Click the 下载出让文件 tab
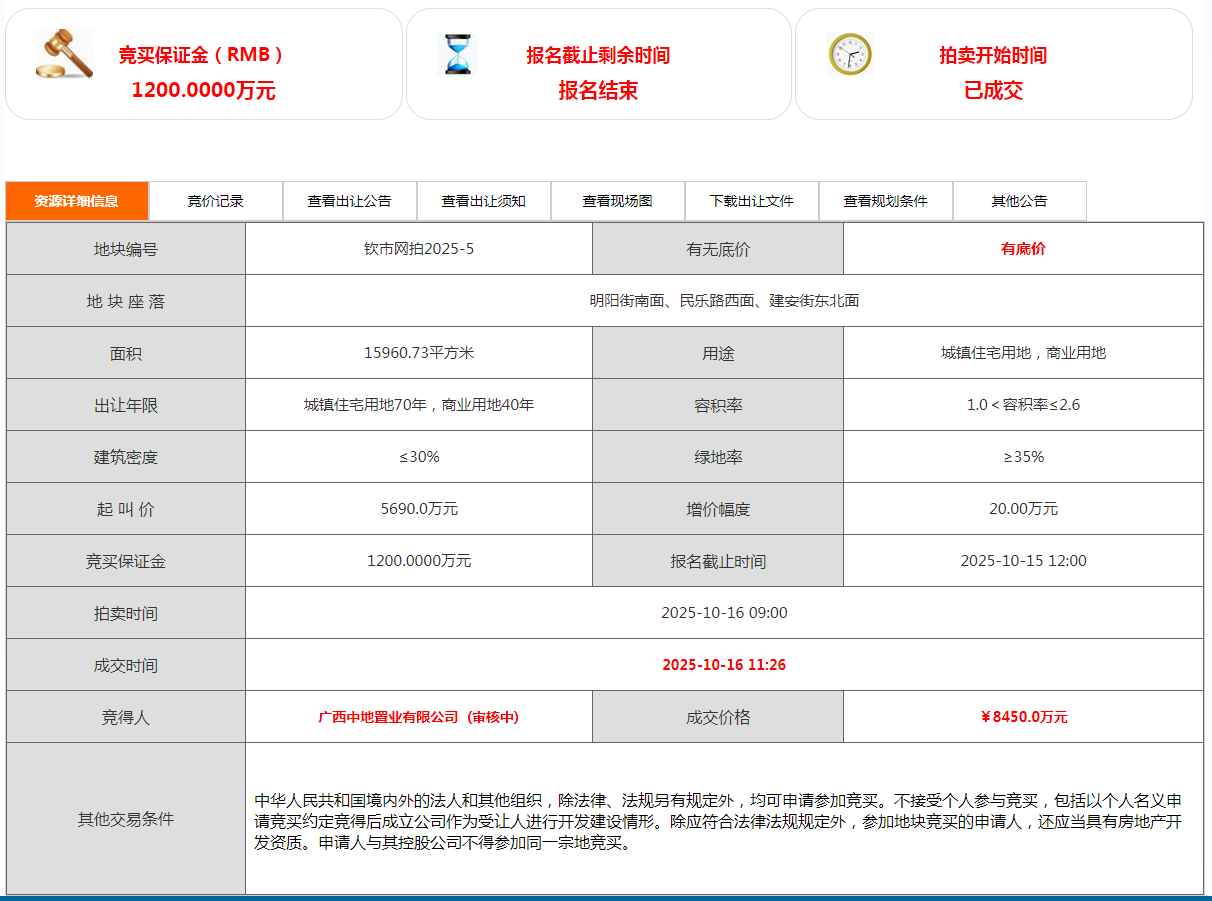The image size is (1212, 901). coord(752,201)
